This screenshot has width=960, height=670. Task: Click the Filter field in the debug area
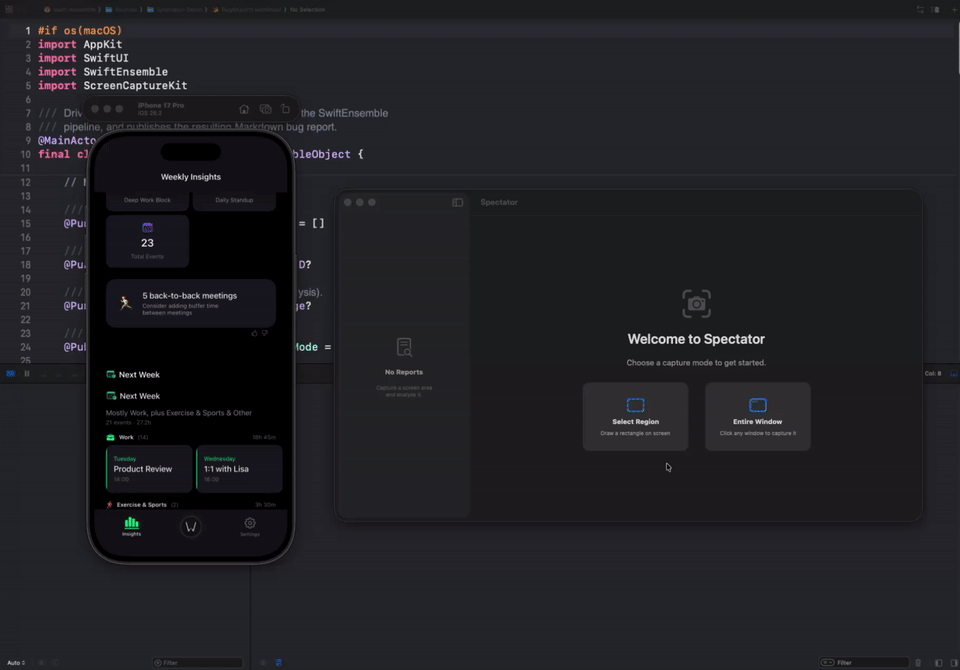coord(196,662)
